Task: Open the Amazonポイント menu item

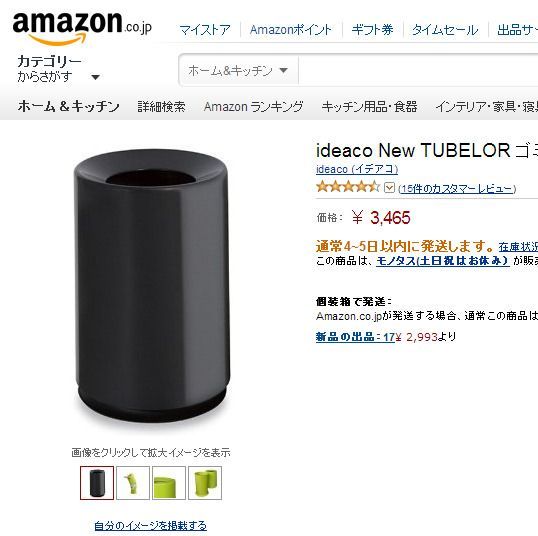Action: 291,30
